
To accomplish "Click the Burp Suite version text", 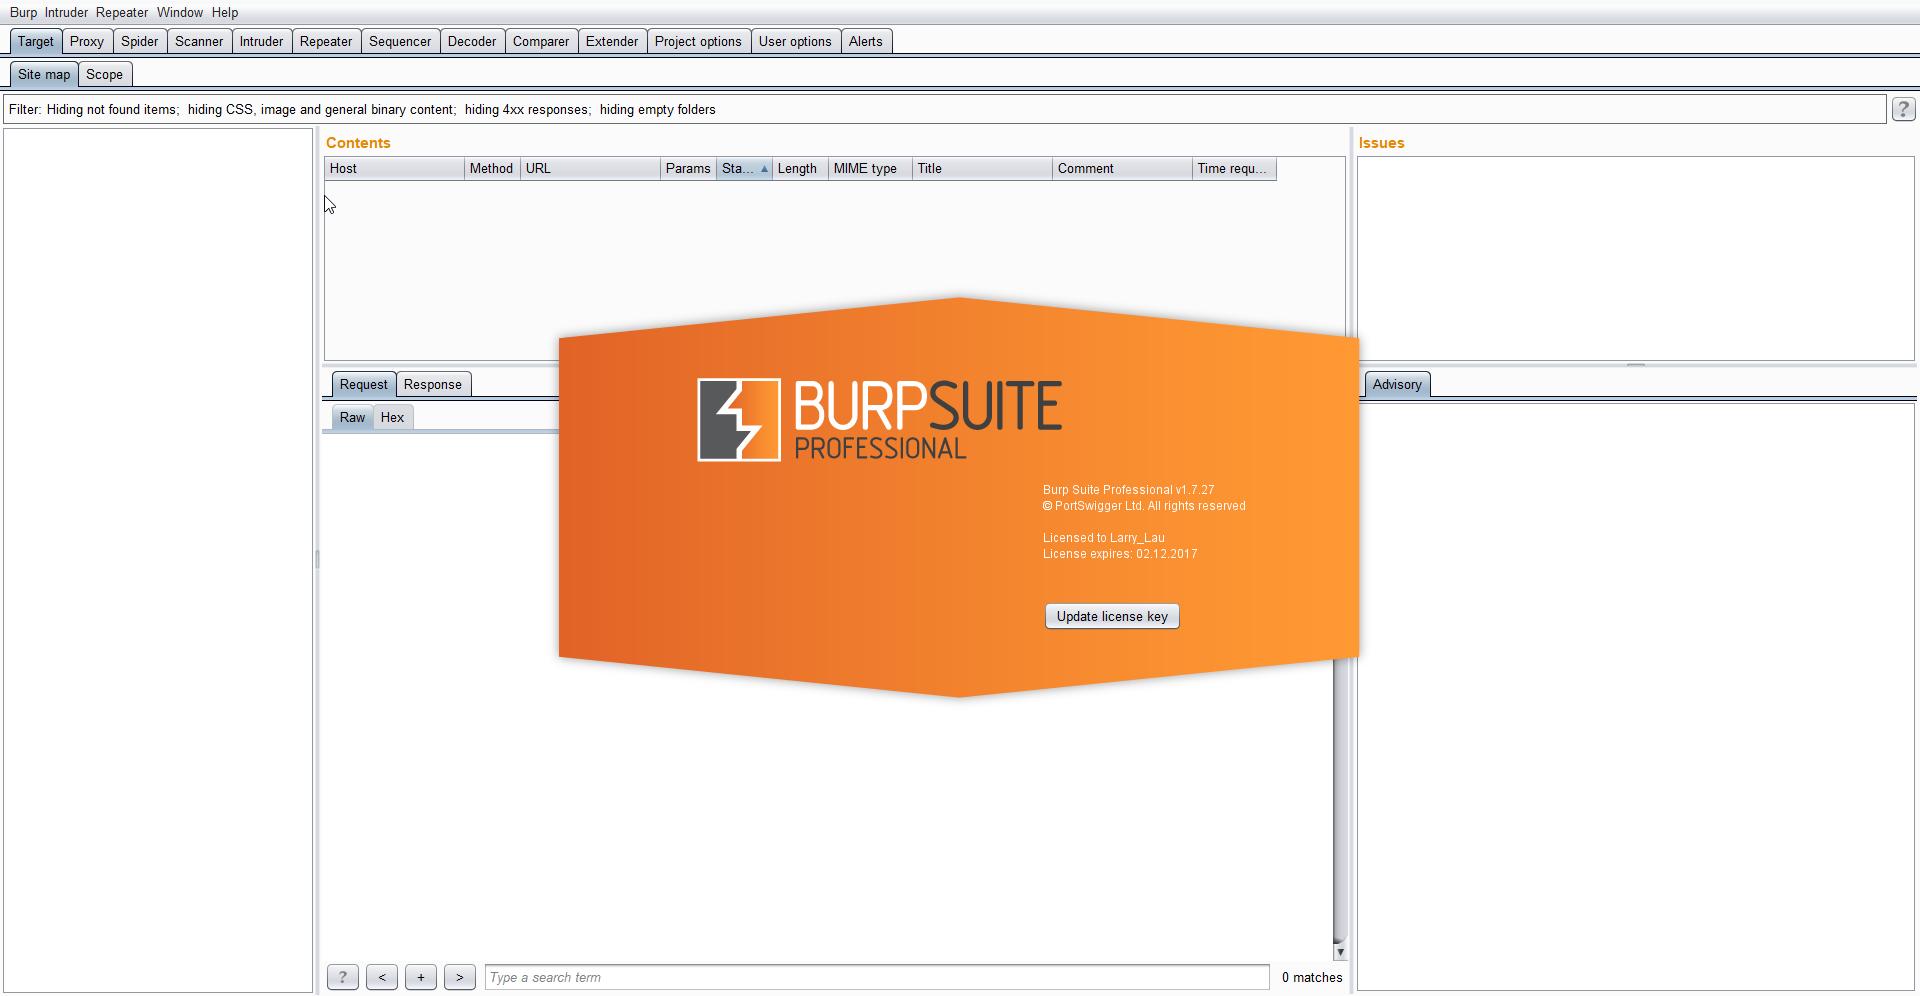I will tap(1128, 490).
